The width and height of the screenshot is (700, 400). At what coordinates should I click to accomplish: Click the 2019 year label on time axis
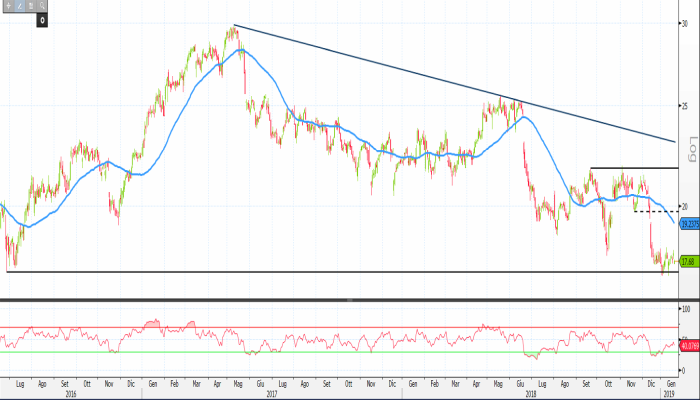click(672, 394)
